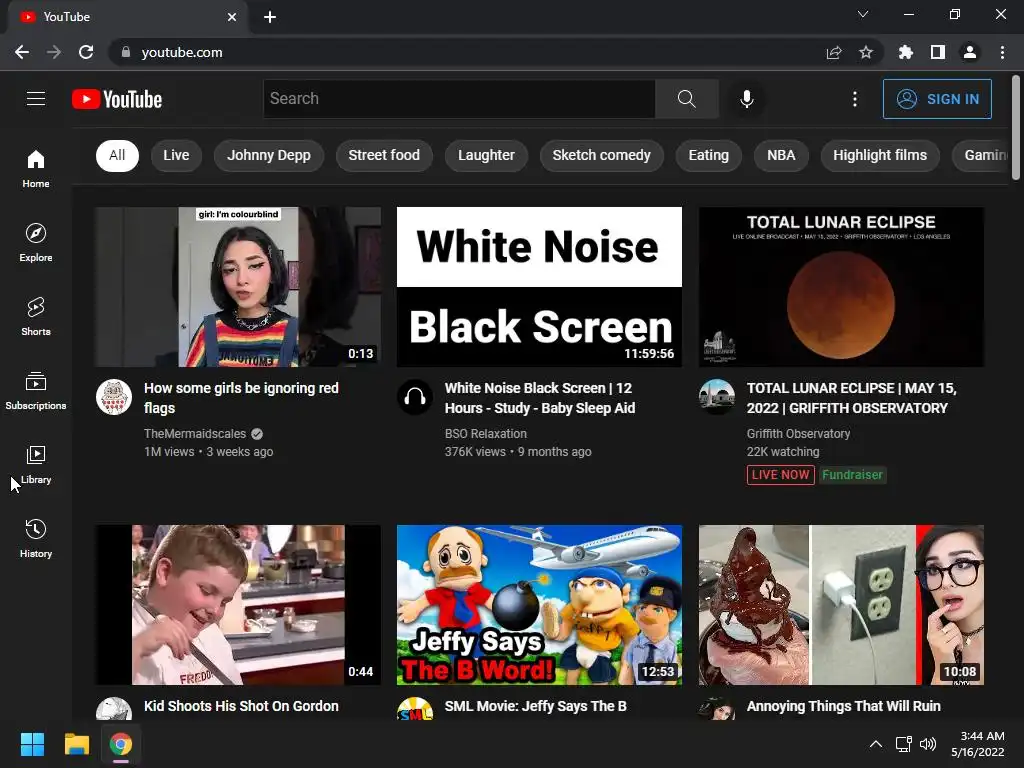Play the lunar eclipse thumbnail
The height and width of the screenshot is (768, 1024).
(x=841, y=287)
